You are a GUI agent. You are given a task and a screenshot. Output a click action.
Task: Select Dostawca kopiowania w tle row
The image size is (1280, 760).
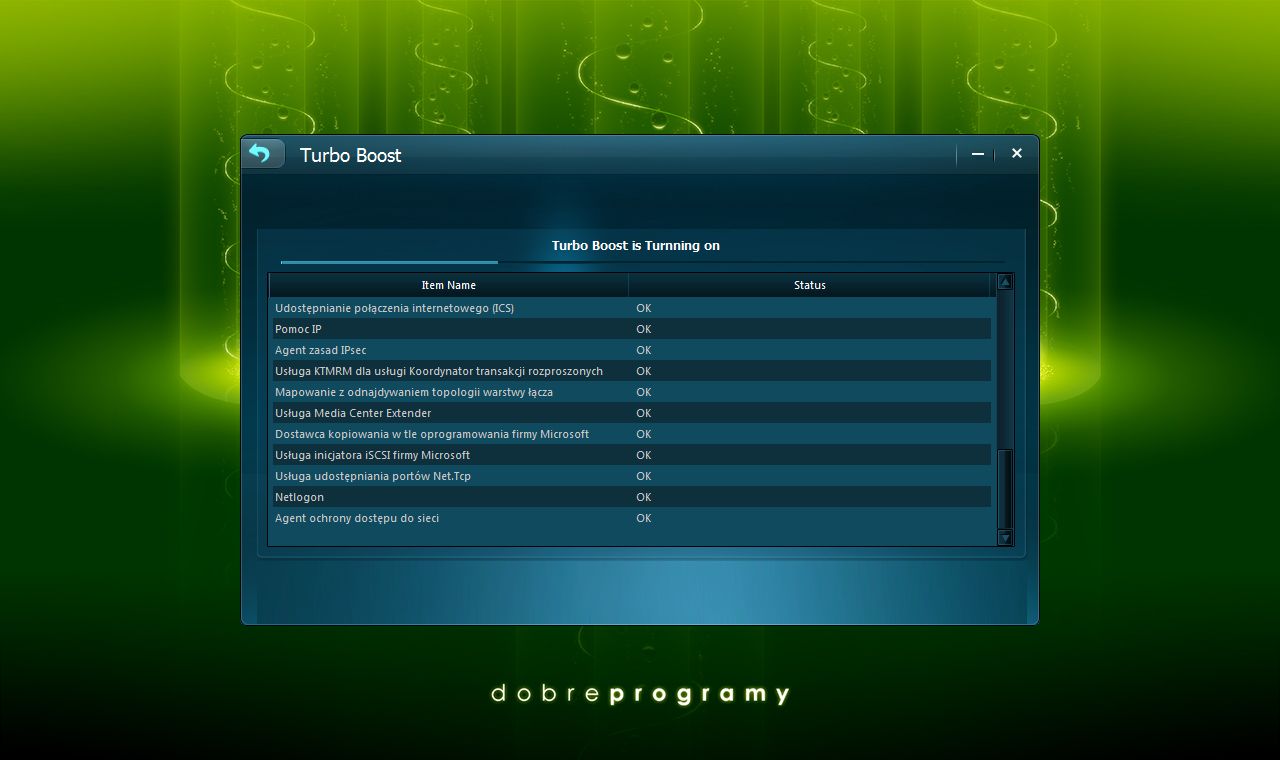(x=630, y=434)
